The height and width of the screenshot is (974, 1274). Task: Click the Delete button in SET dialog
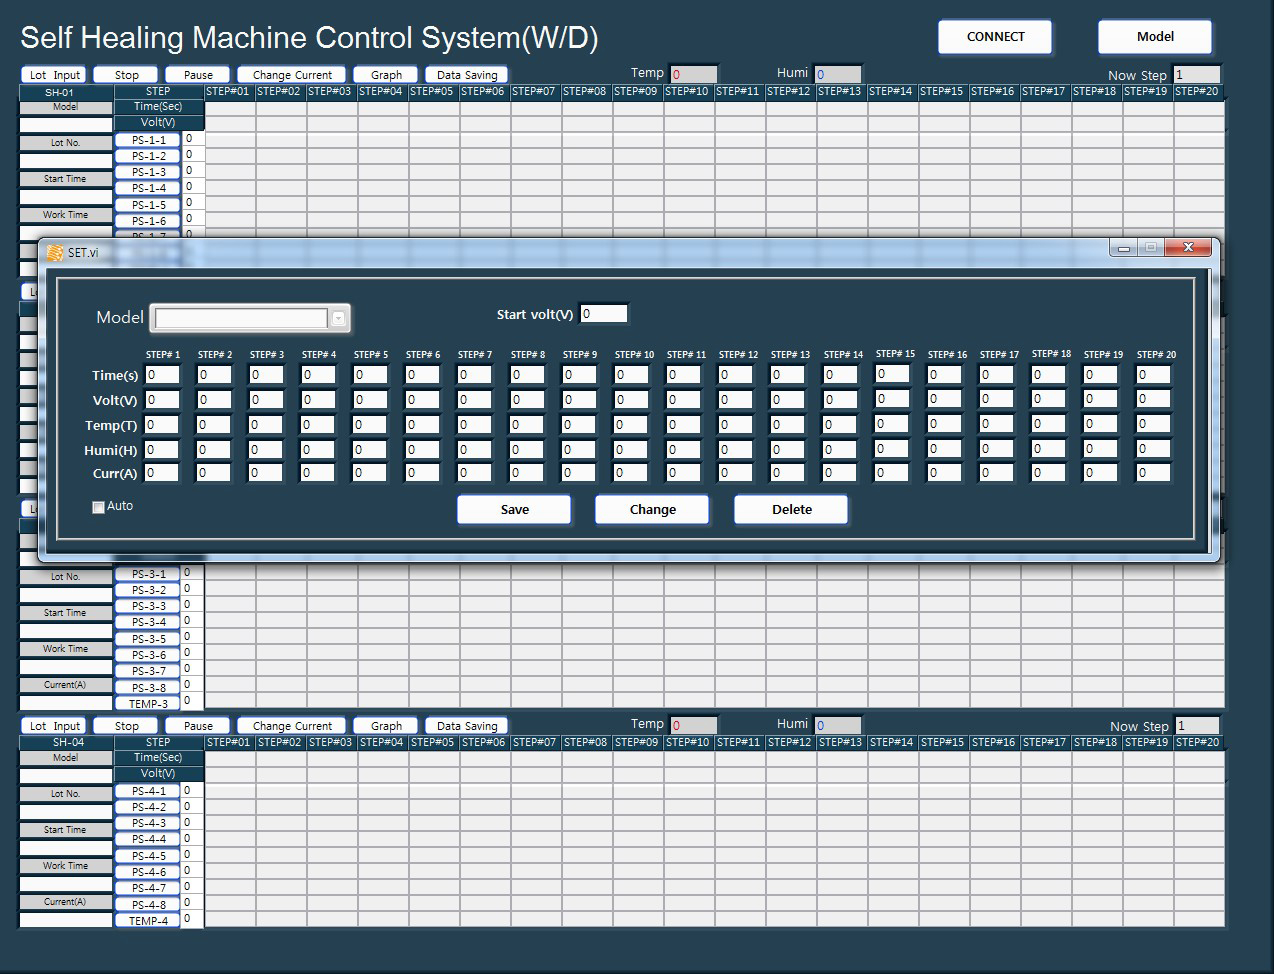(x=791, y=509)
